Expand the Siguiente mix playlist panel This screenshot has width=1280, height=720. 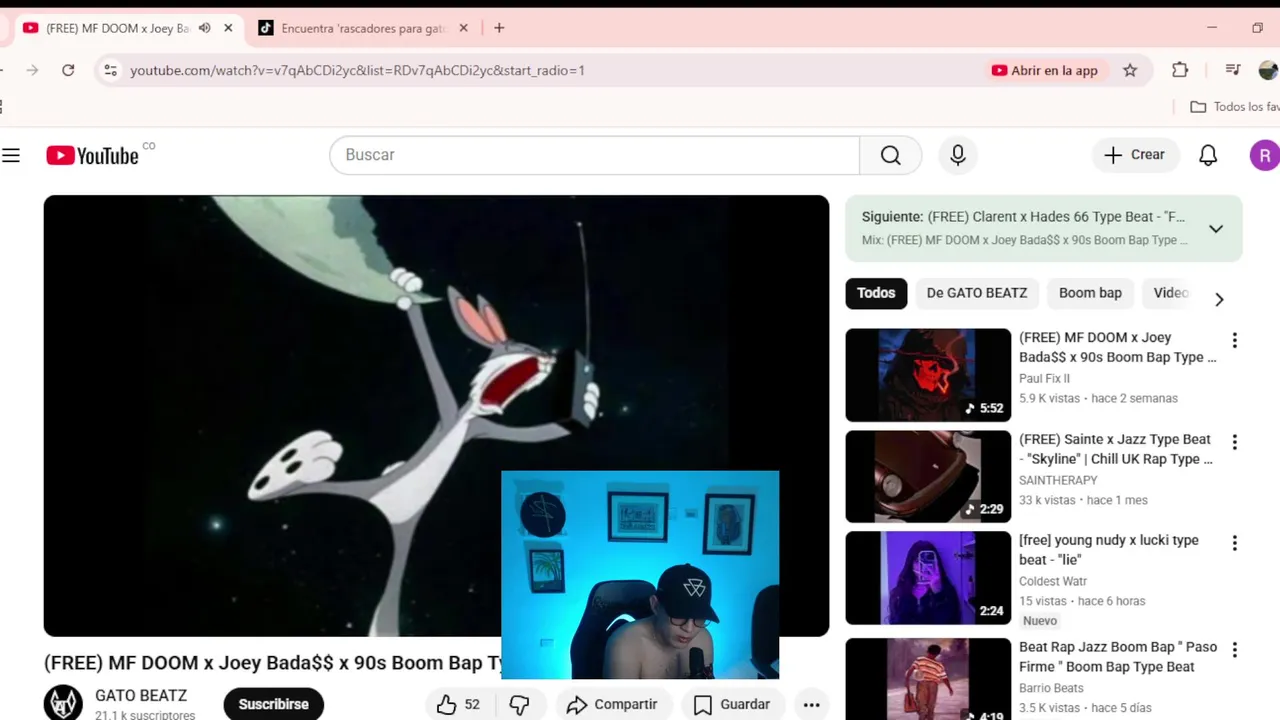click(1216, 229)
